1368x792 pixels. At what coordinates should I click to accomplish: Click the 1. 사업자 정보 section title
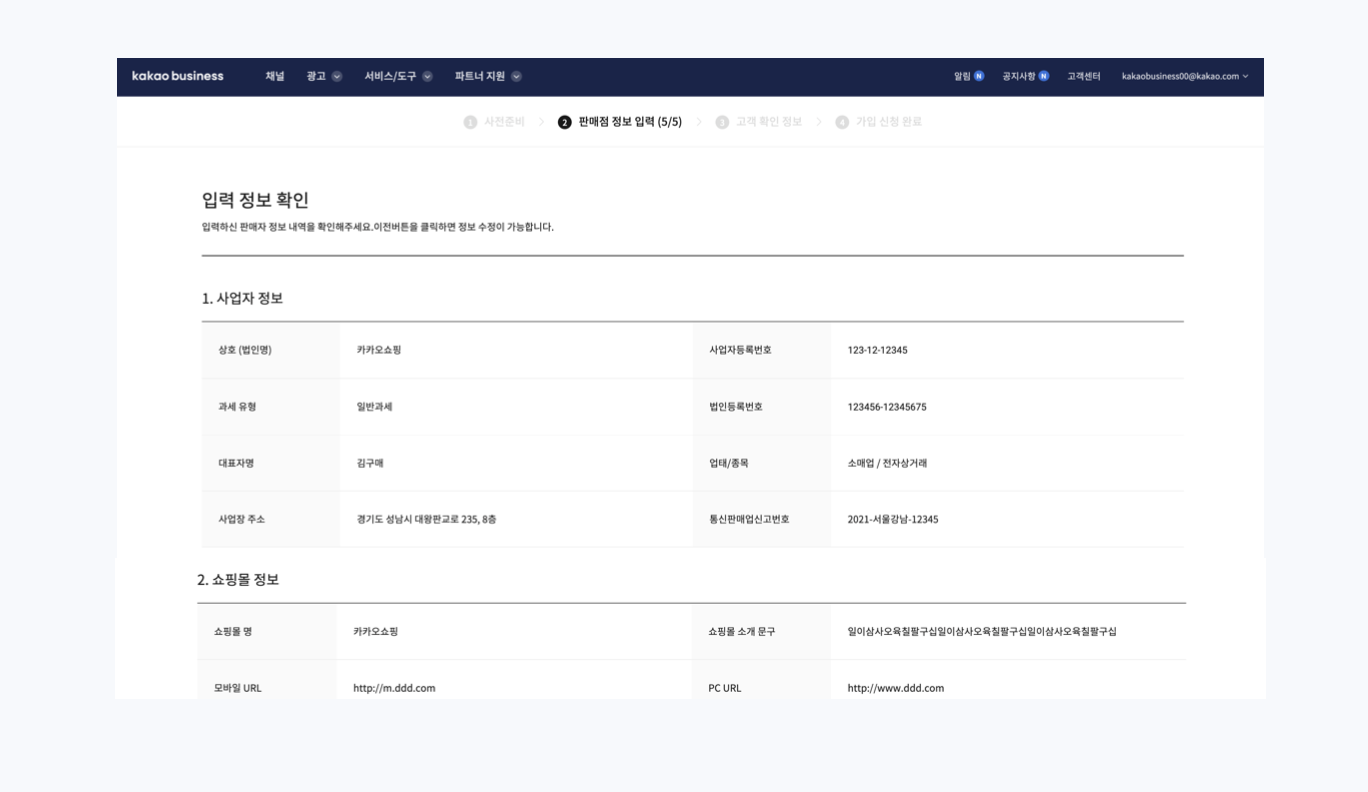242,298
